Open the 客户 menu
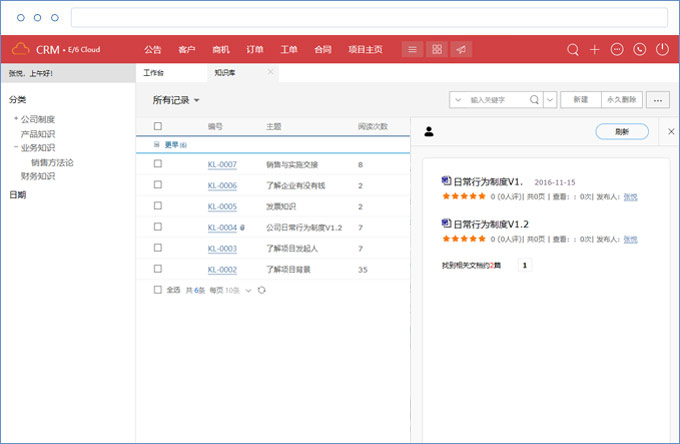The height and width of the screenshot is (444, 680). (x=186, y=49)
